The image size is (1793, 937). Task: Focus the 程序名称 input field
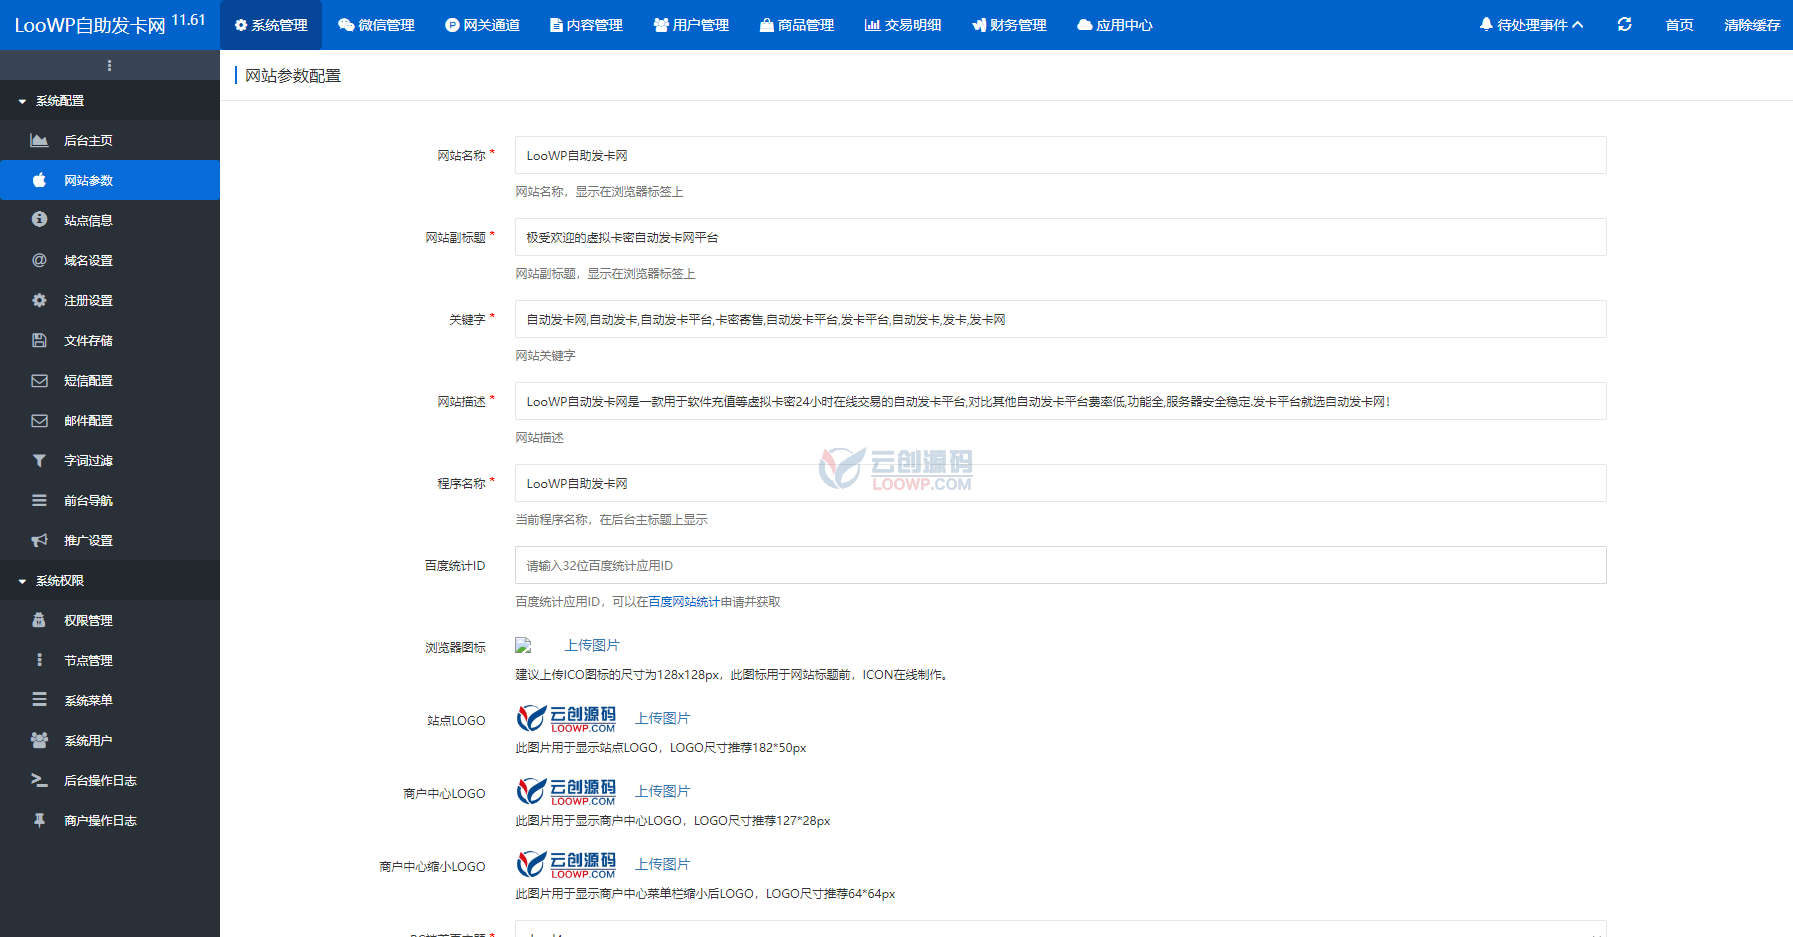click(x=1060, y=483)
